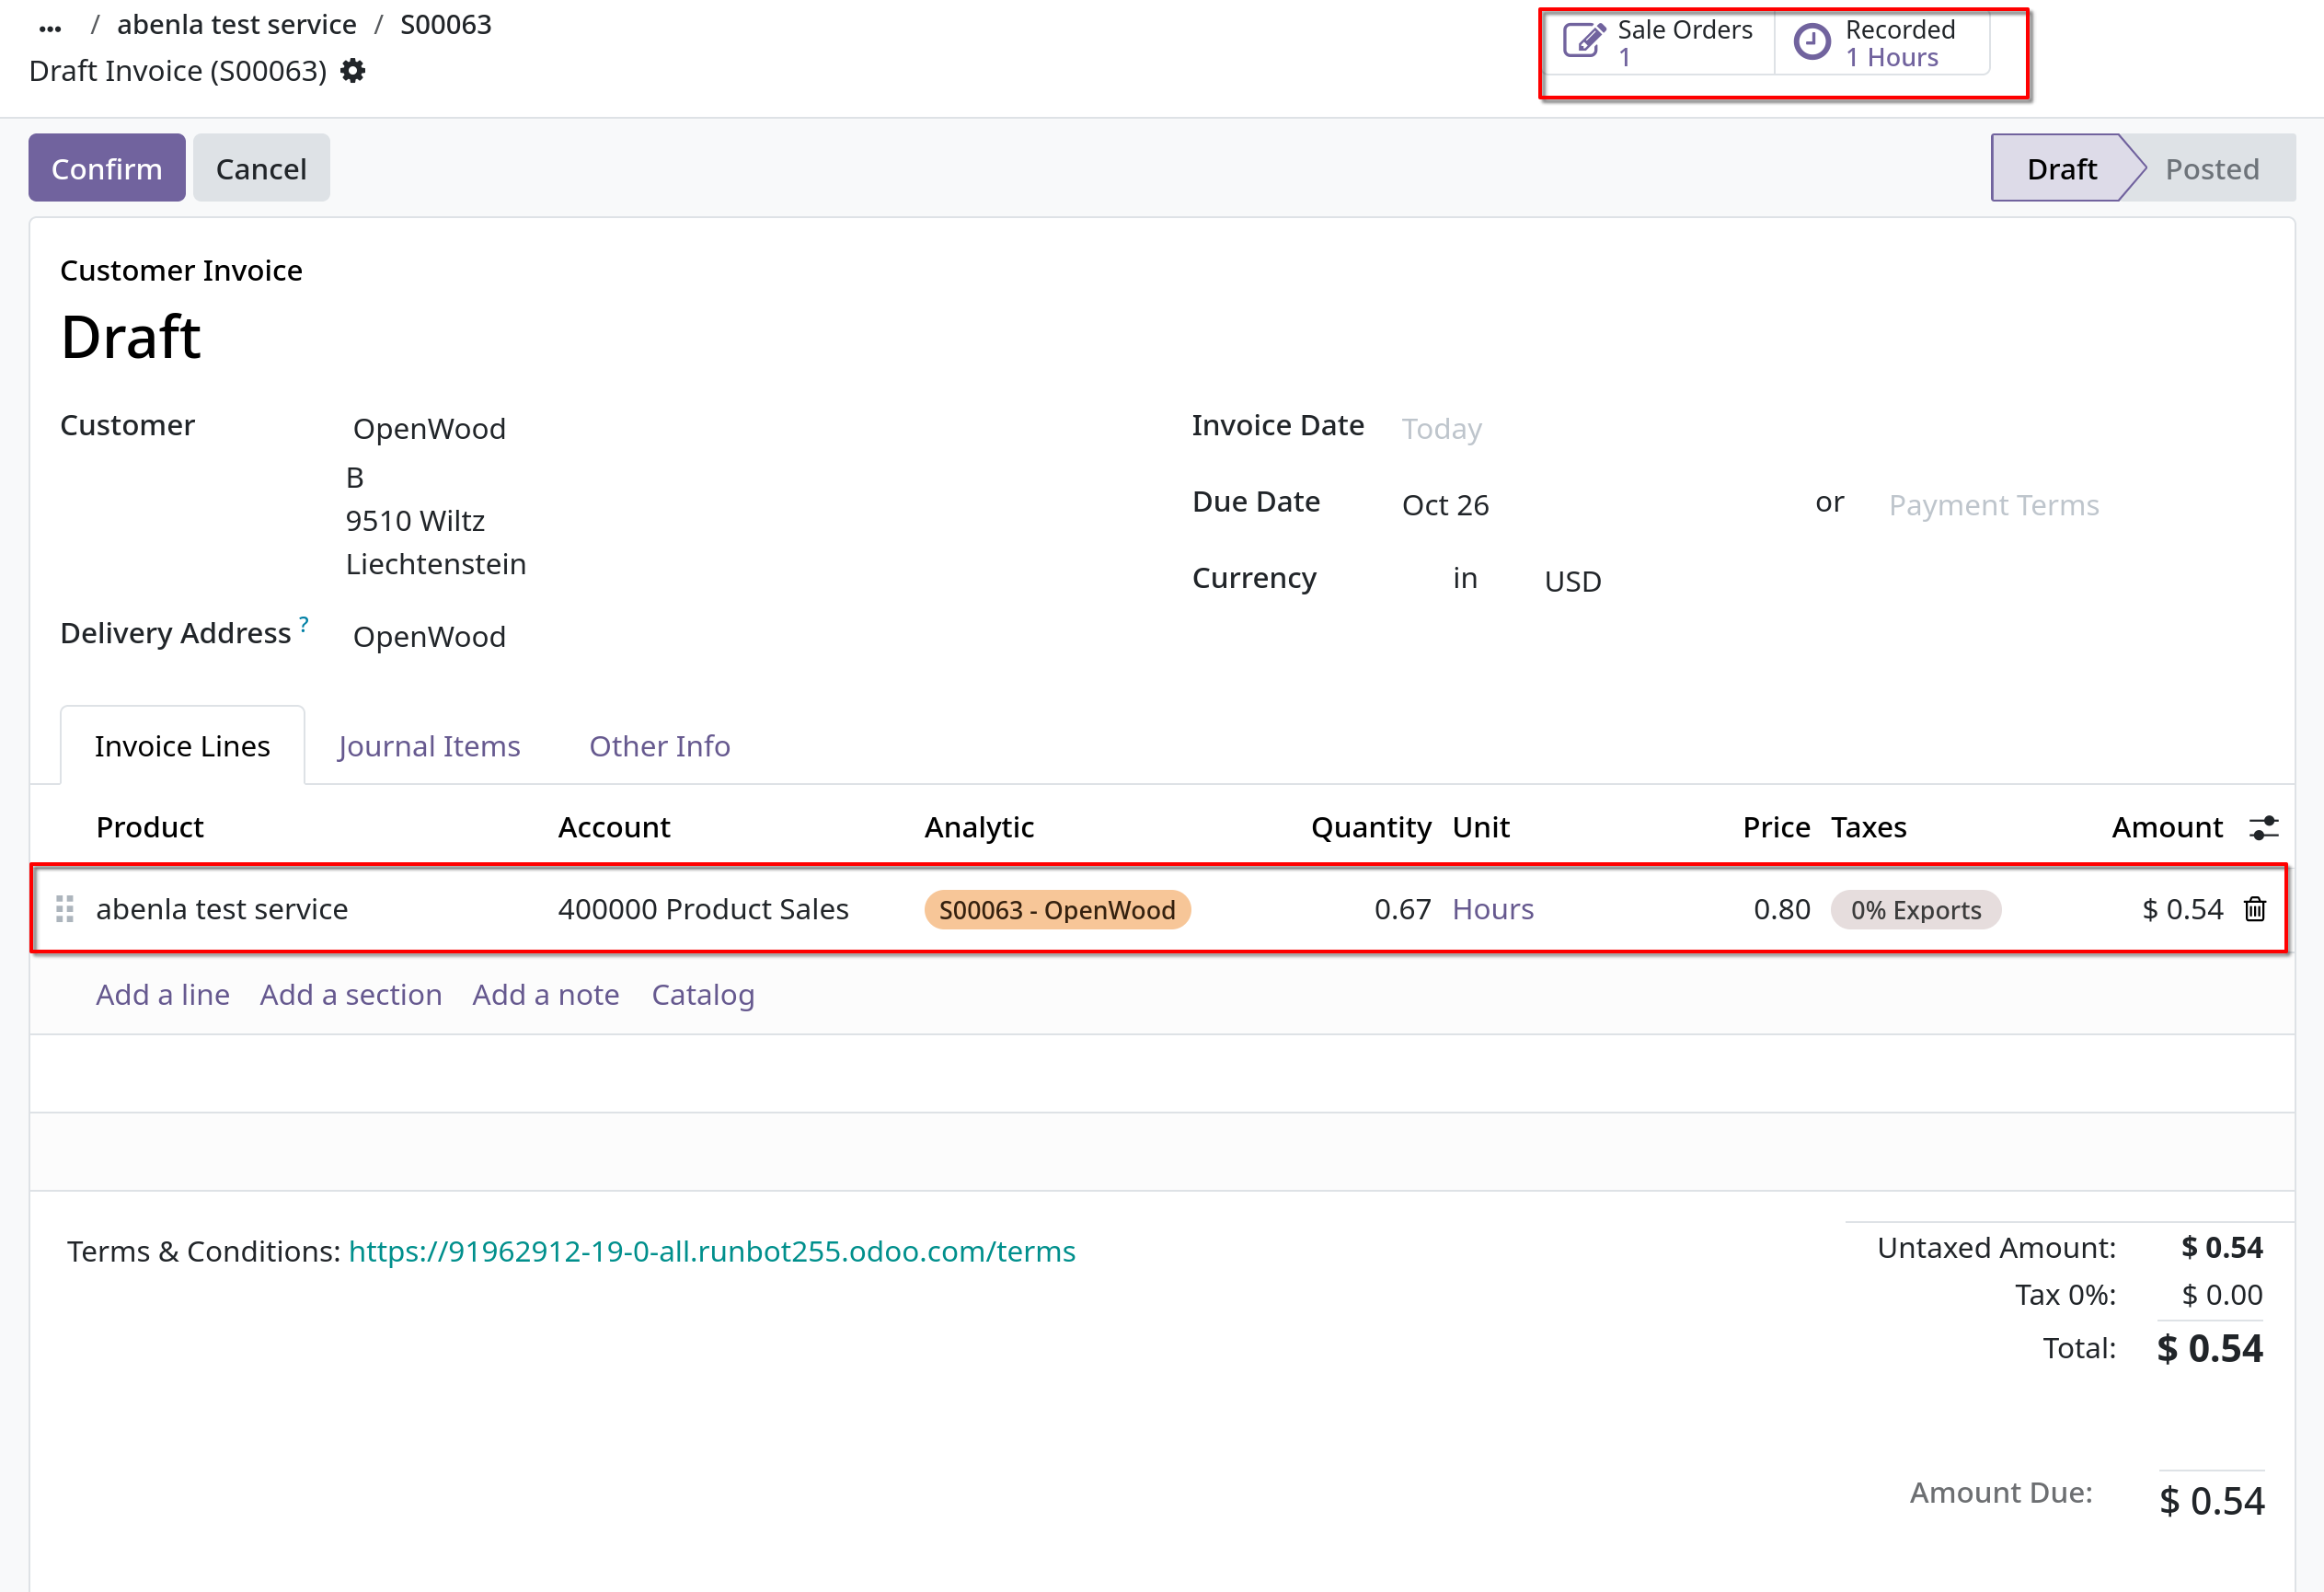The image size is (2324, 1592).
Task: Click Add a section link
Action: 351,994
